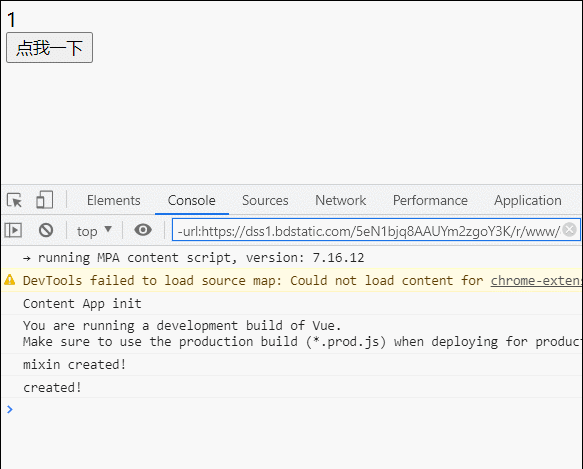The image size is (583, 469).
Task: Switch to the Console tab
Action: click(191, 200)
